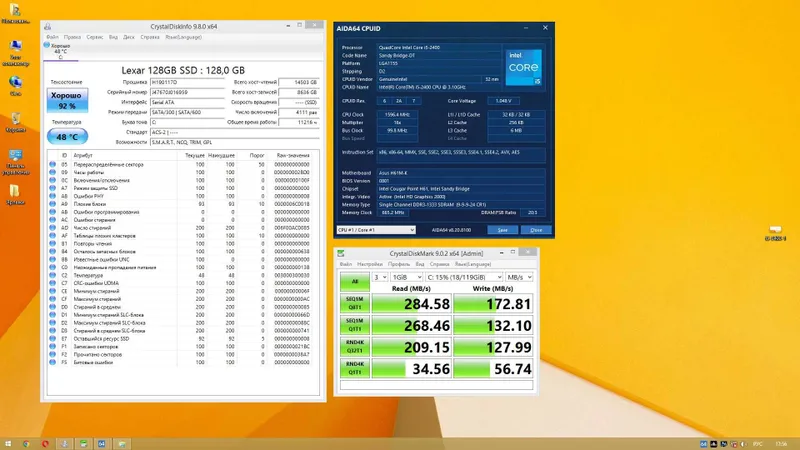Screen dimensions: 800x450
Task: Select the Control Panel desktop icon
Action: point(15,161)
